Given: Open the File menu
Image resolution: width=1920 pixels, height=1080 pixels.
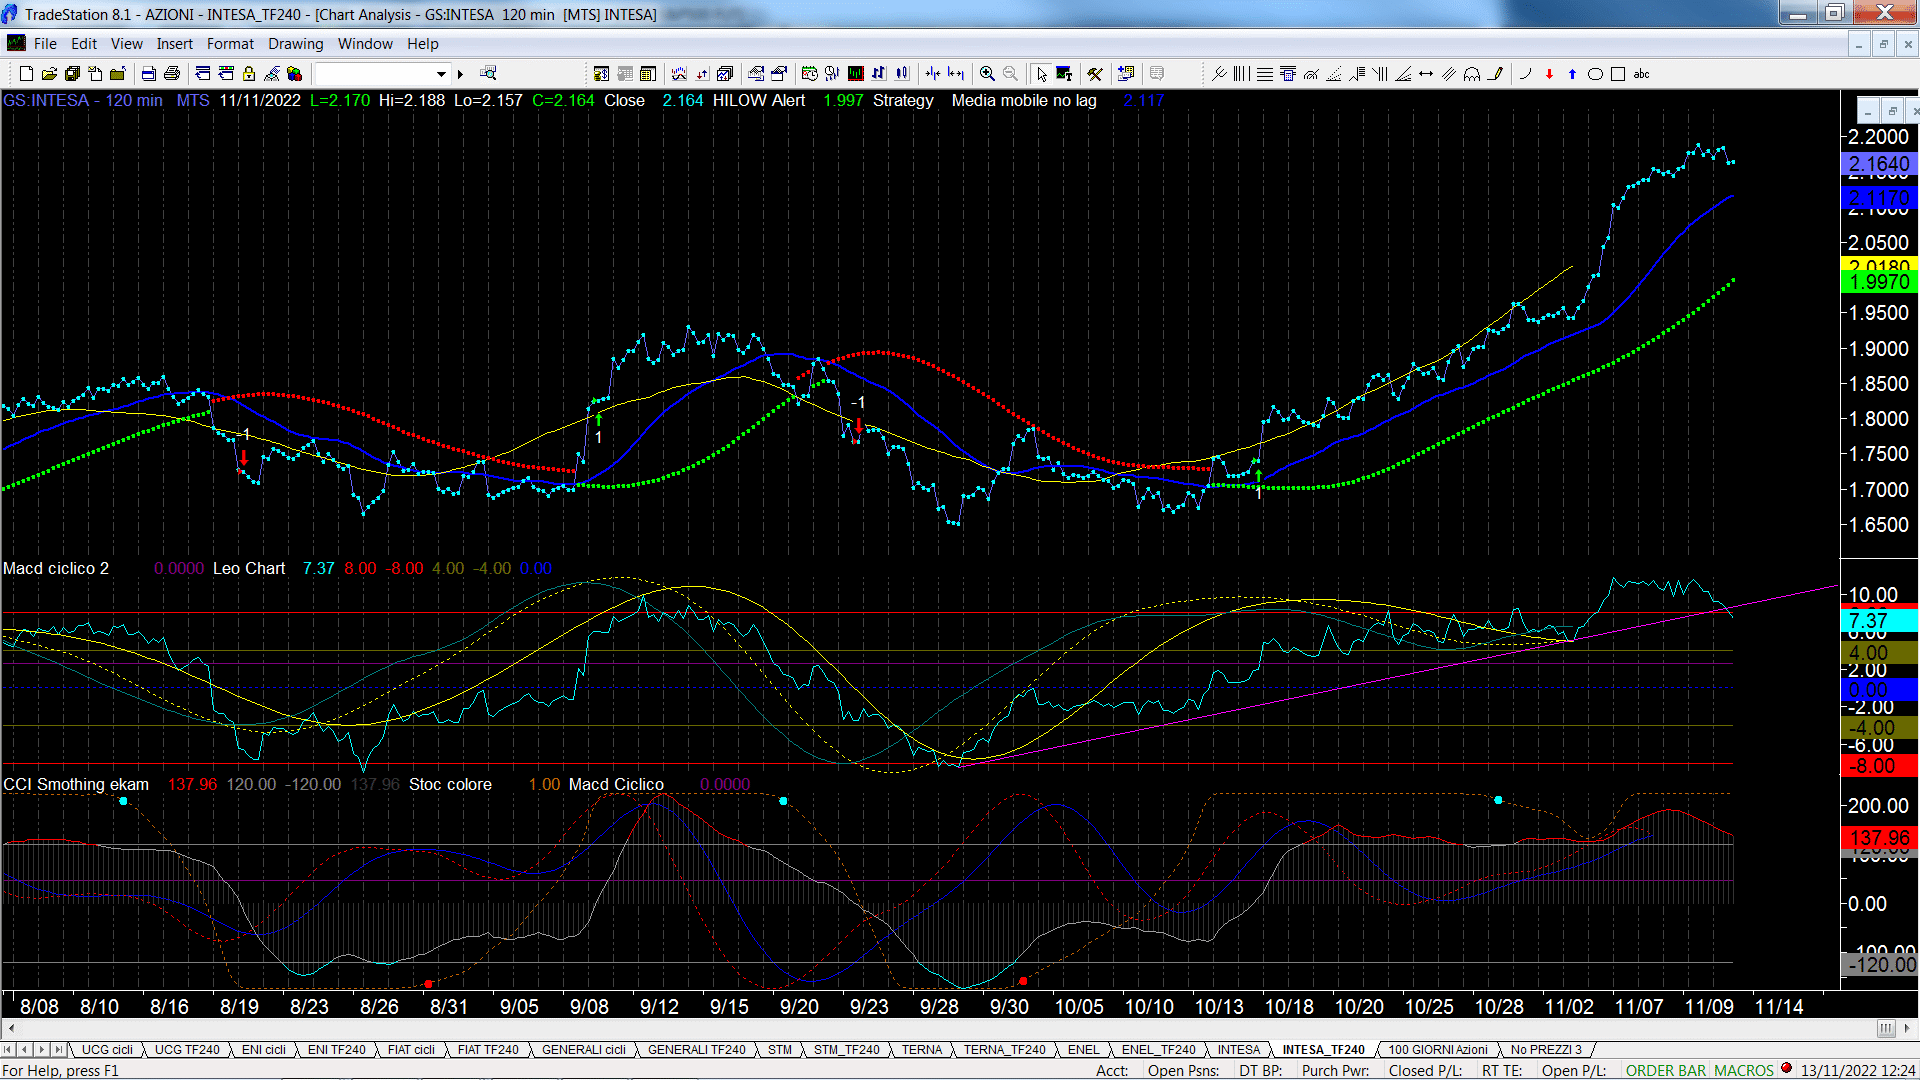Looking at the screenshot, I should point(45,44).
